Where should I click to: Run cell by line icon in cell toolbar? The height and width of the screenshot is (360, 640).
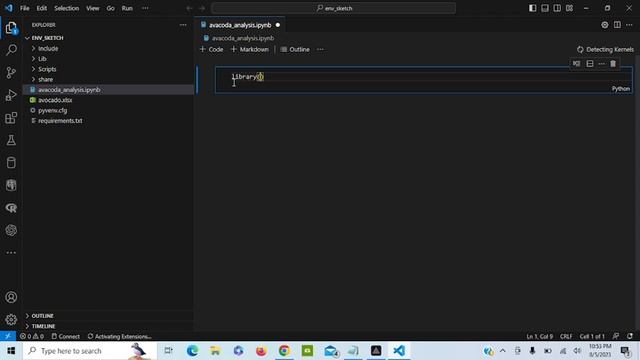pos(576,64)
